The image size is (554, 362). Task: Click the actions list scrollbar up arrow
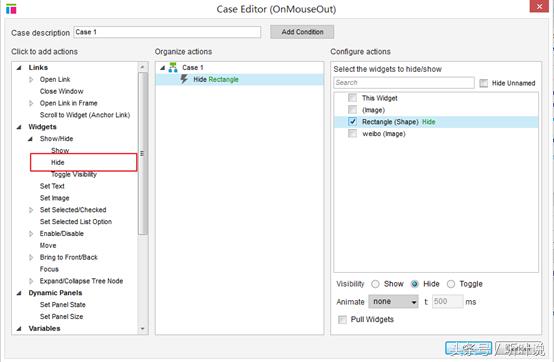pyautogui.click(x=142, y=67)
